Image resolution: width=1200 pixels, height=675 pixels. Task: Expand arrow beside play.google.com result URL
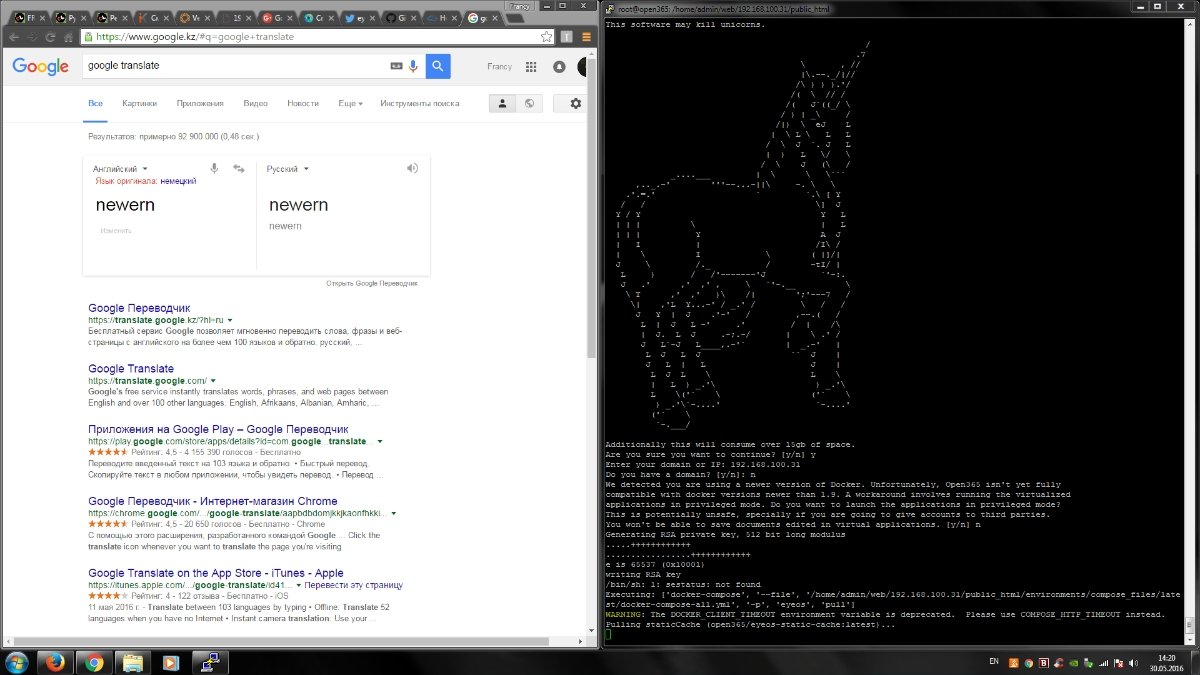[x=380, y=441]
